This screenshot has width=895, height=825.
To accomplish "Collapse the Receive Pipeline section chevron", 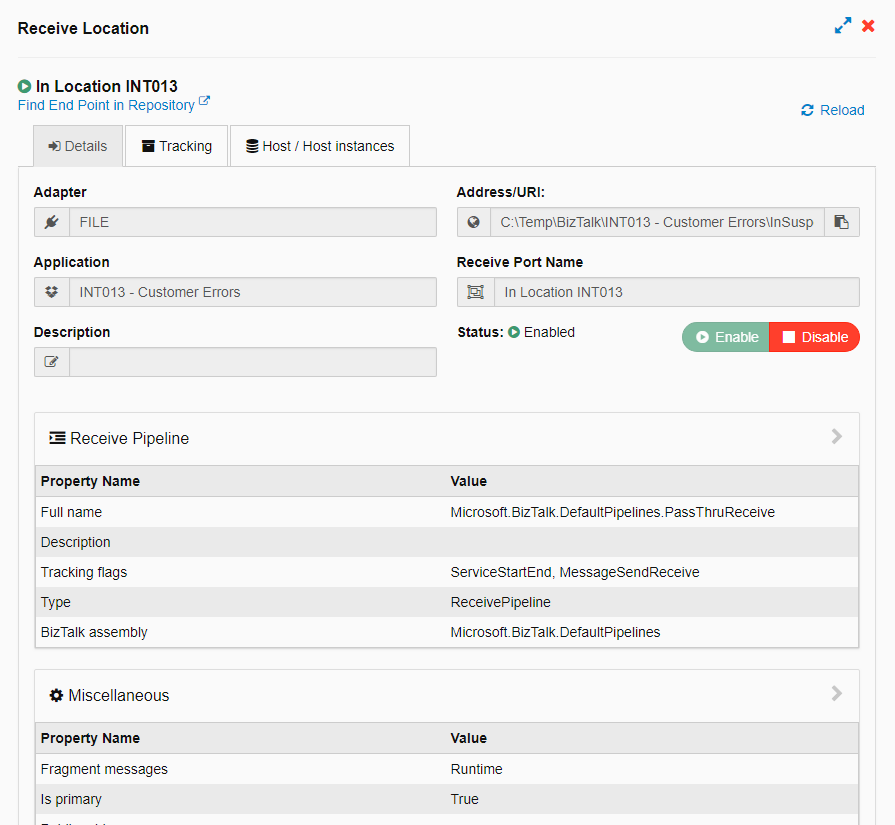I will click(836, 437).
